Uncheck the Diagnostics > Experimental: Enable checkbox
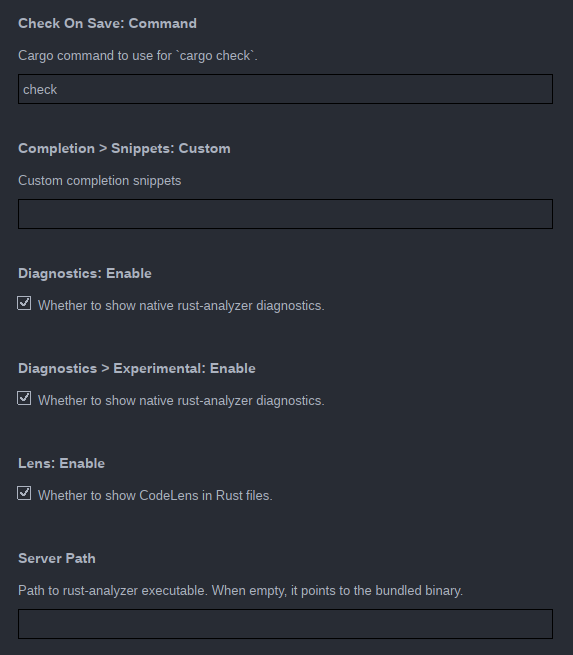 [24, 398]
